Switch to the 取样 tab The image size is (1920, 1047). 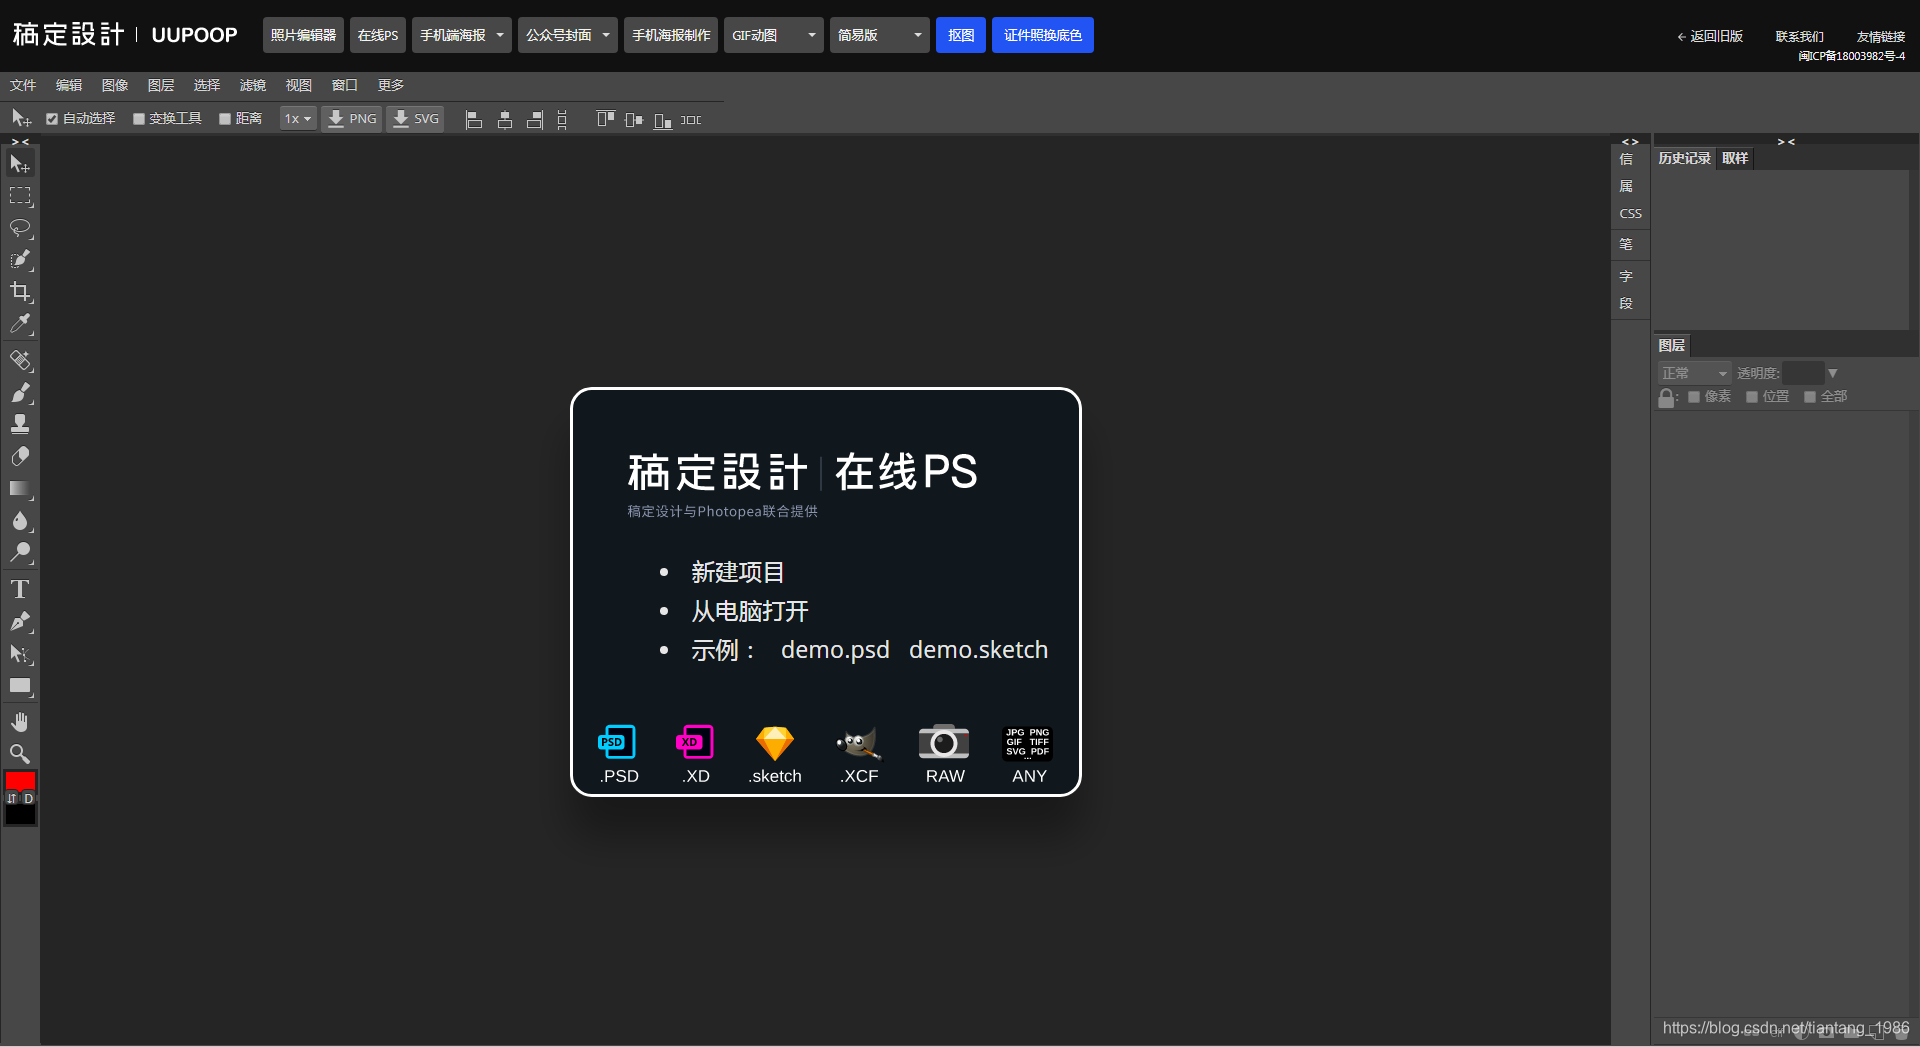click(1735, 158)
